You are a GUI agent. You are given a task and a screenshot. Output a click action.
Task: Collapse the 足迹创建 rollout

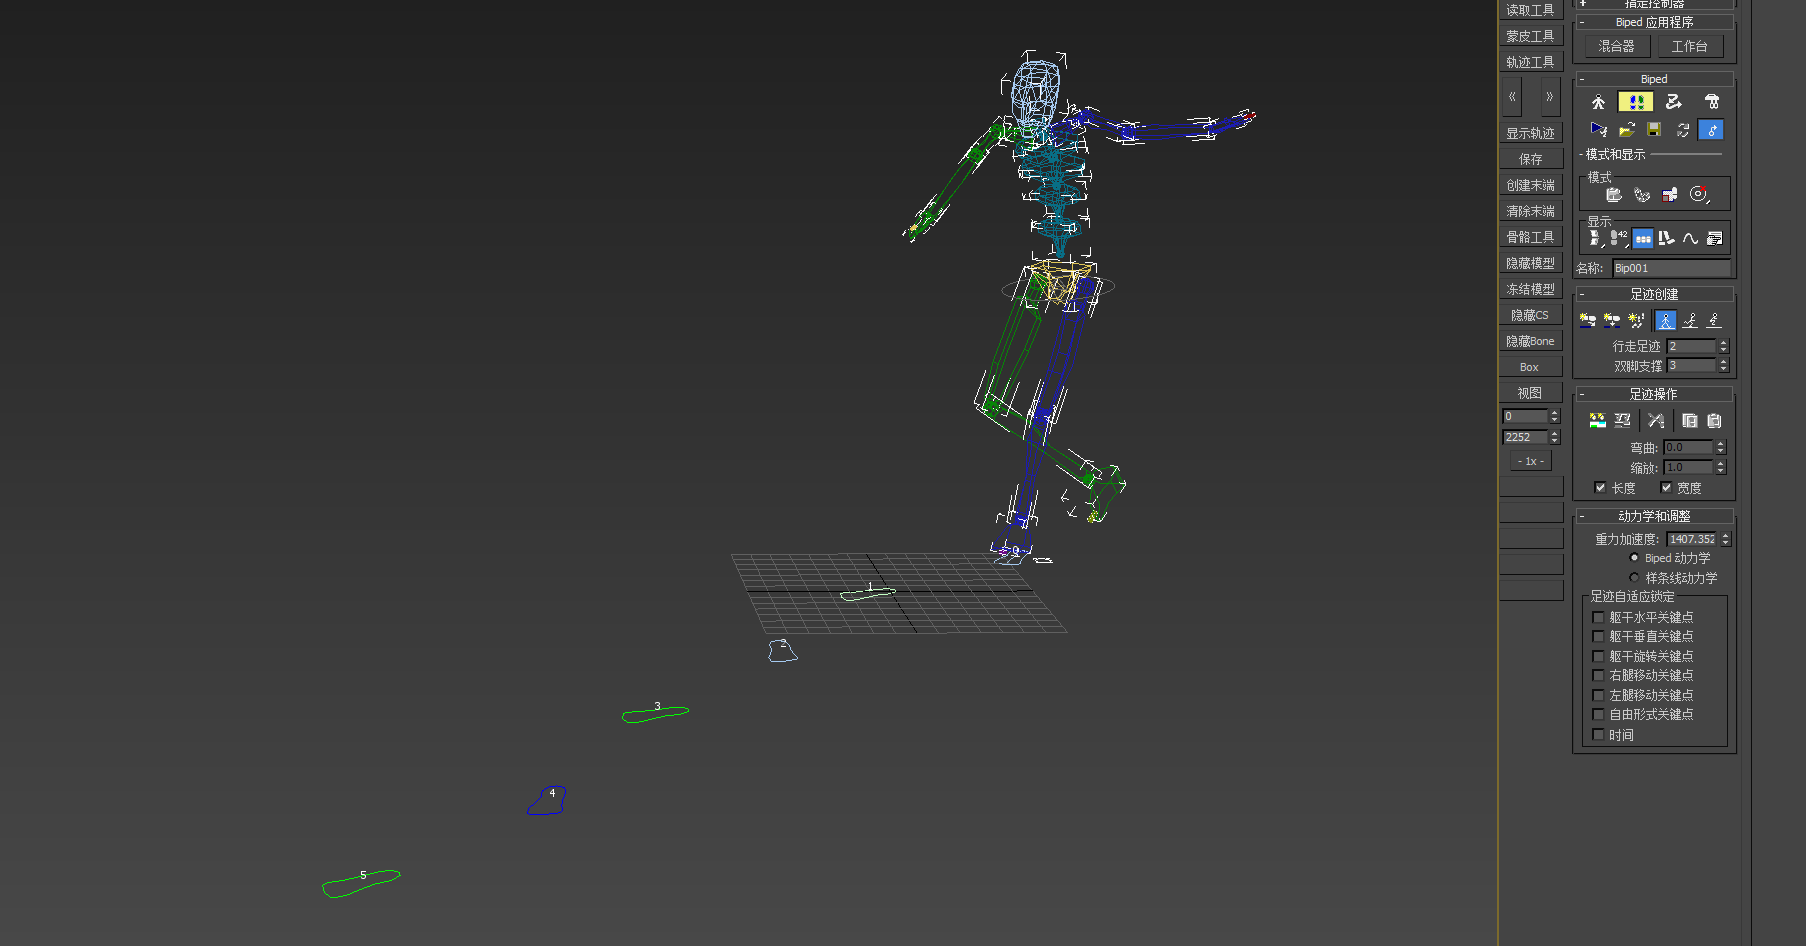[1654, 294]
